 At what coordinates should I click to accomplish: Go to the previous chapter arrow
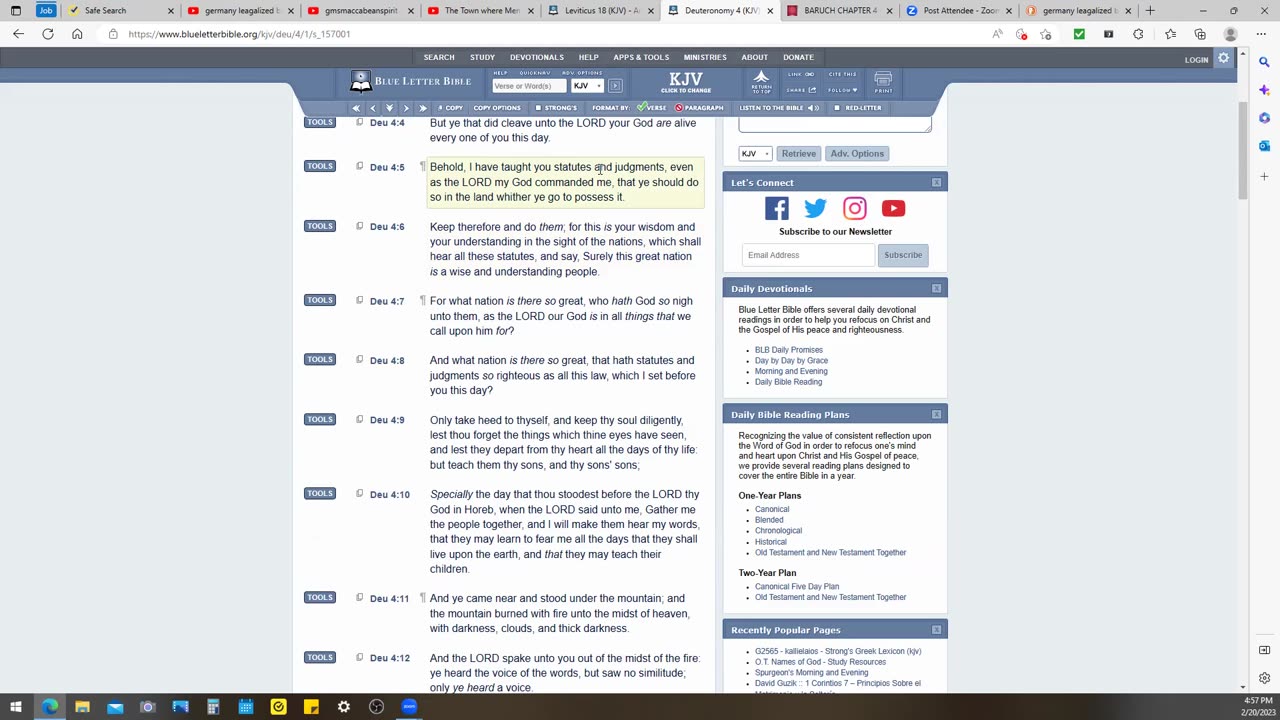point(373,108)
